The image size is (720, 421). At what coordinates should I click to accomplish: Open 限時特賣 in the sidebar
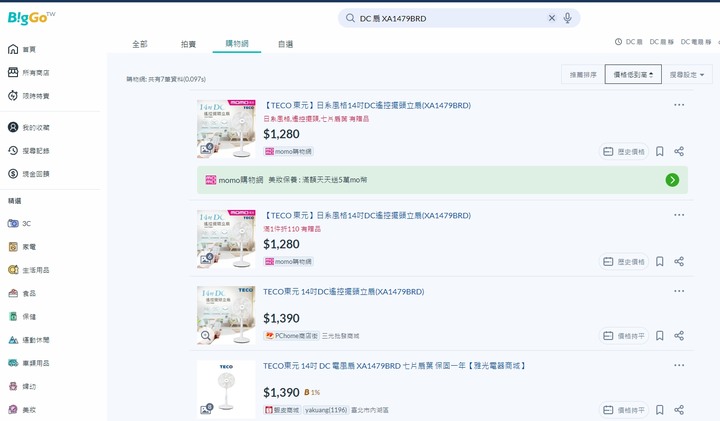coord(28,95)
